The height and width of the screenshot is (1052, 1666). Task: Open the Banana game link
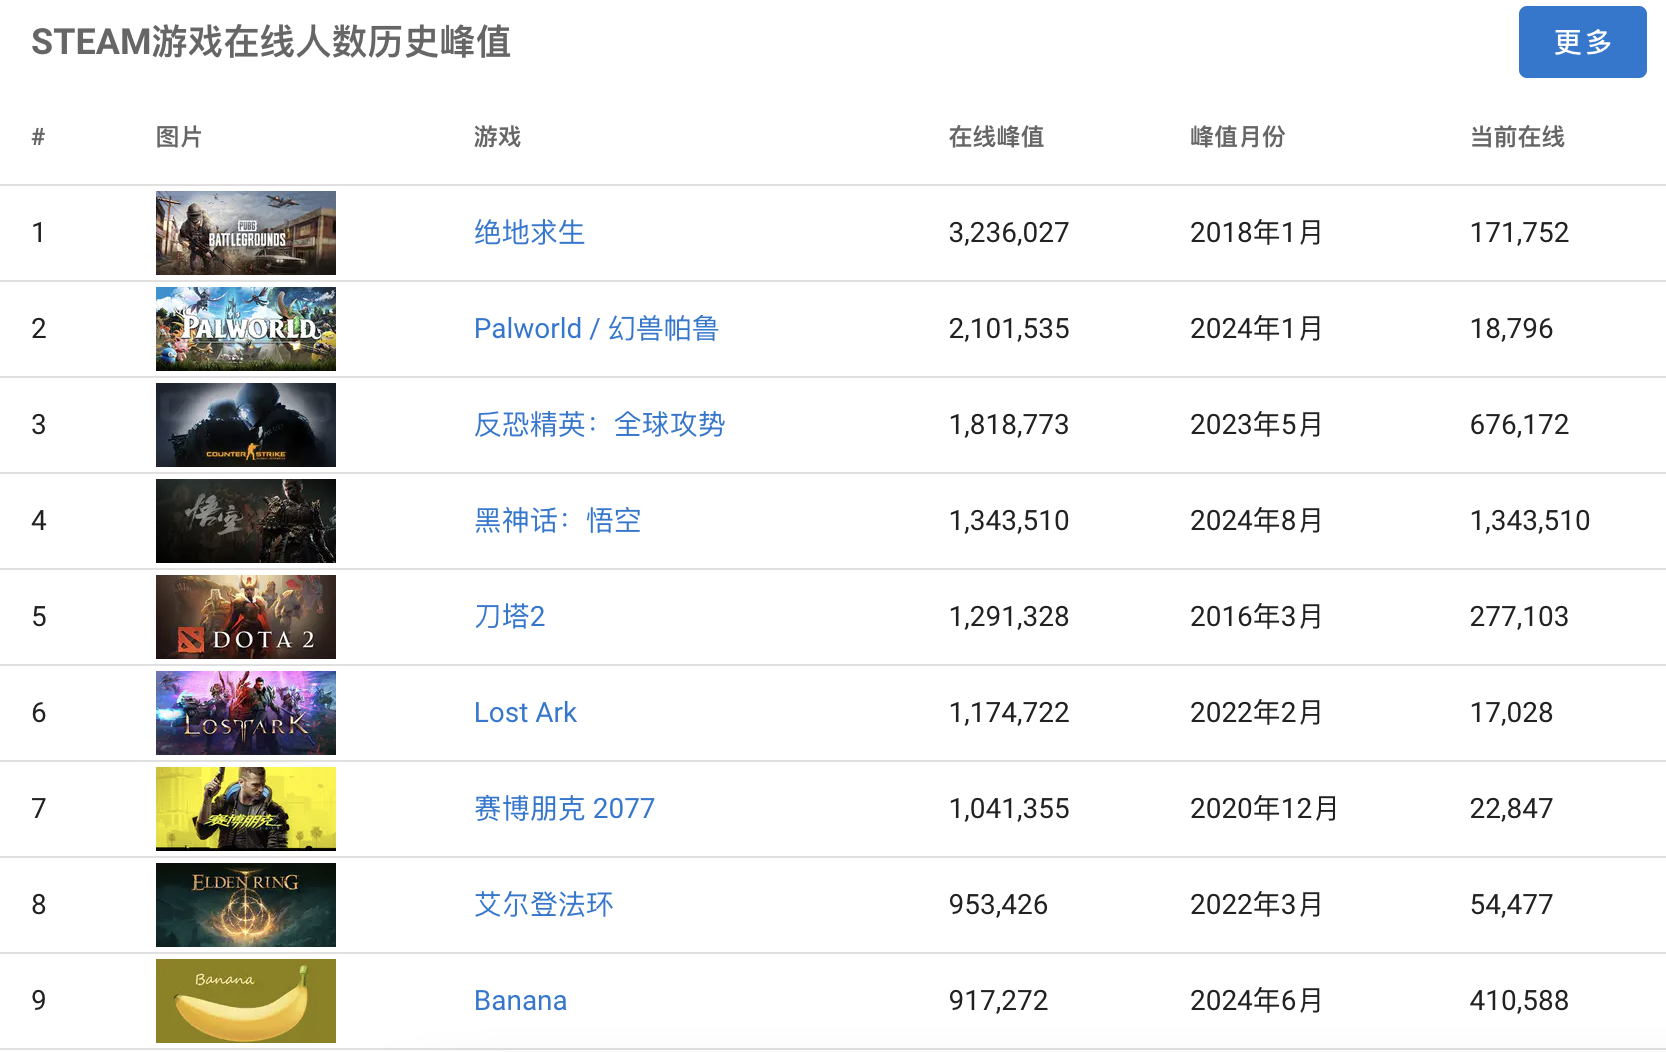coord(520,1000)
